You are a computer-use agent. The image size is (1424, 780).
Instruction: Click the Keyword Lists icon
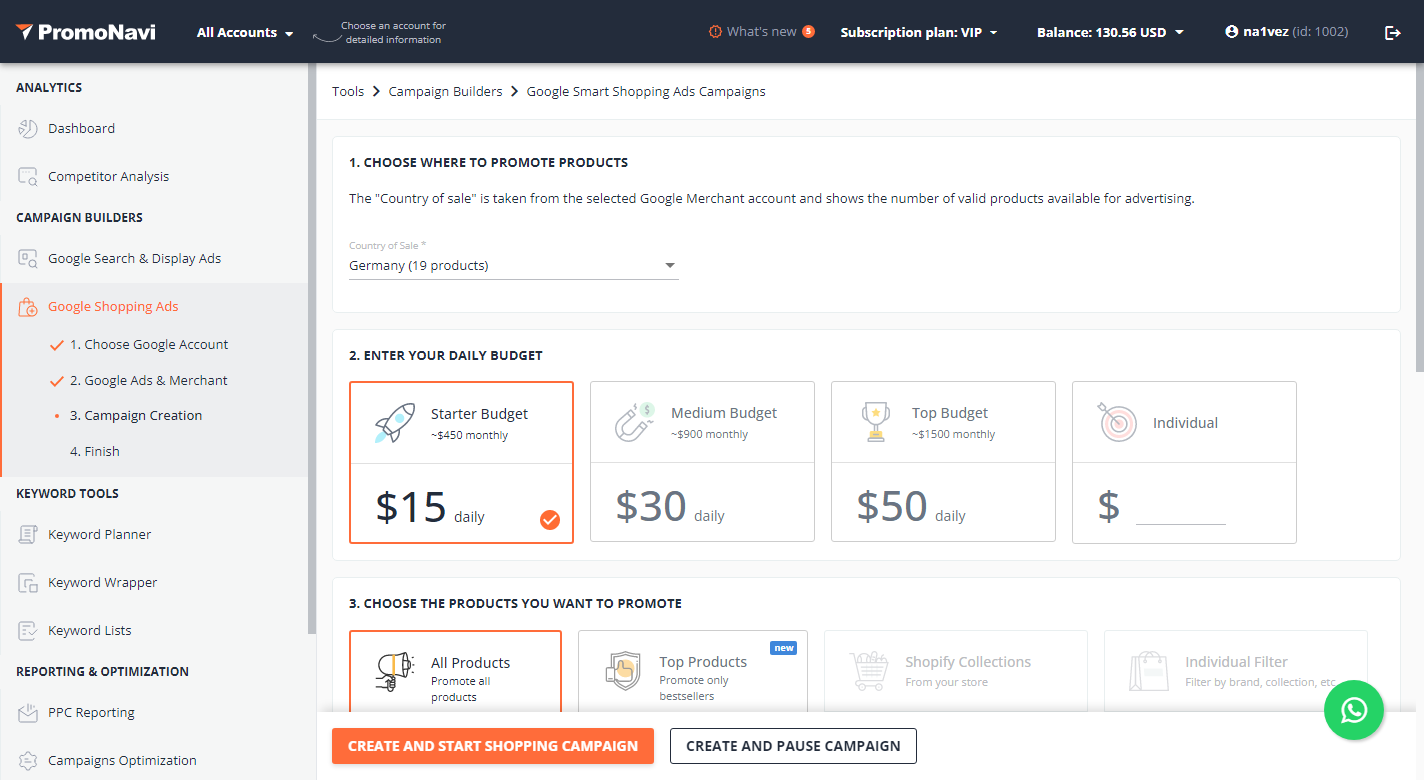pyautogui.click(x=28, y=630)
